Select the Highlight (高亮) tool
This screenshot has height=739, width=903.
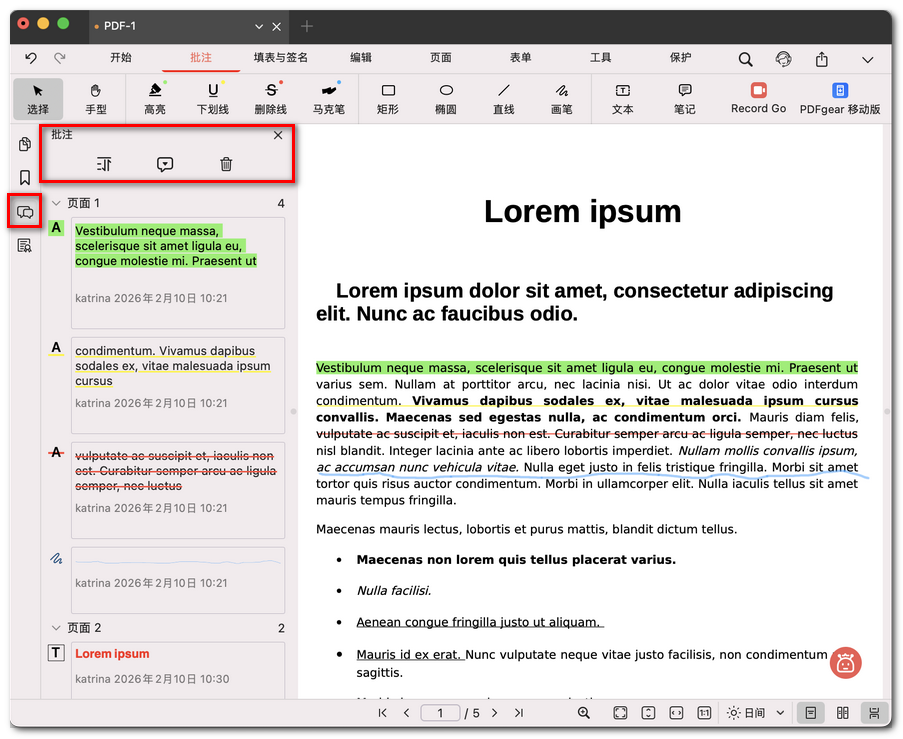pyautogui.click(x=155, y=98)
